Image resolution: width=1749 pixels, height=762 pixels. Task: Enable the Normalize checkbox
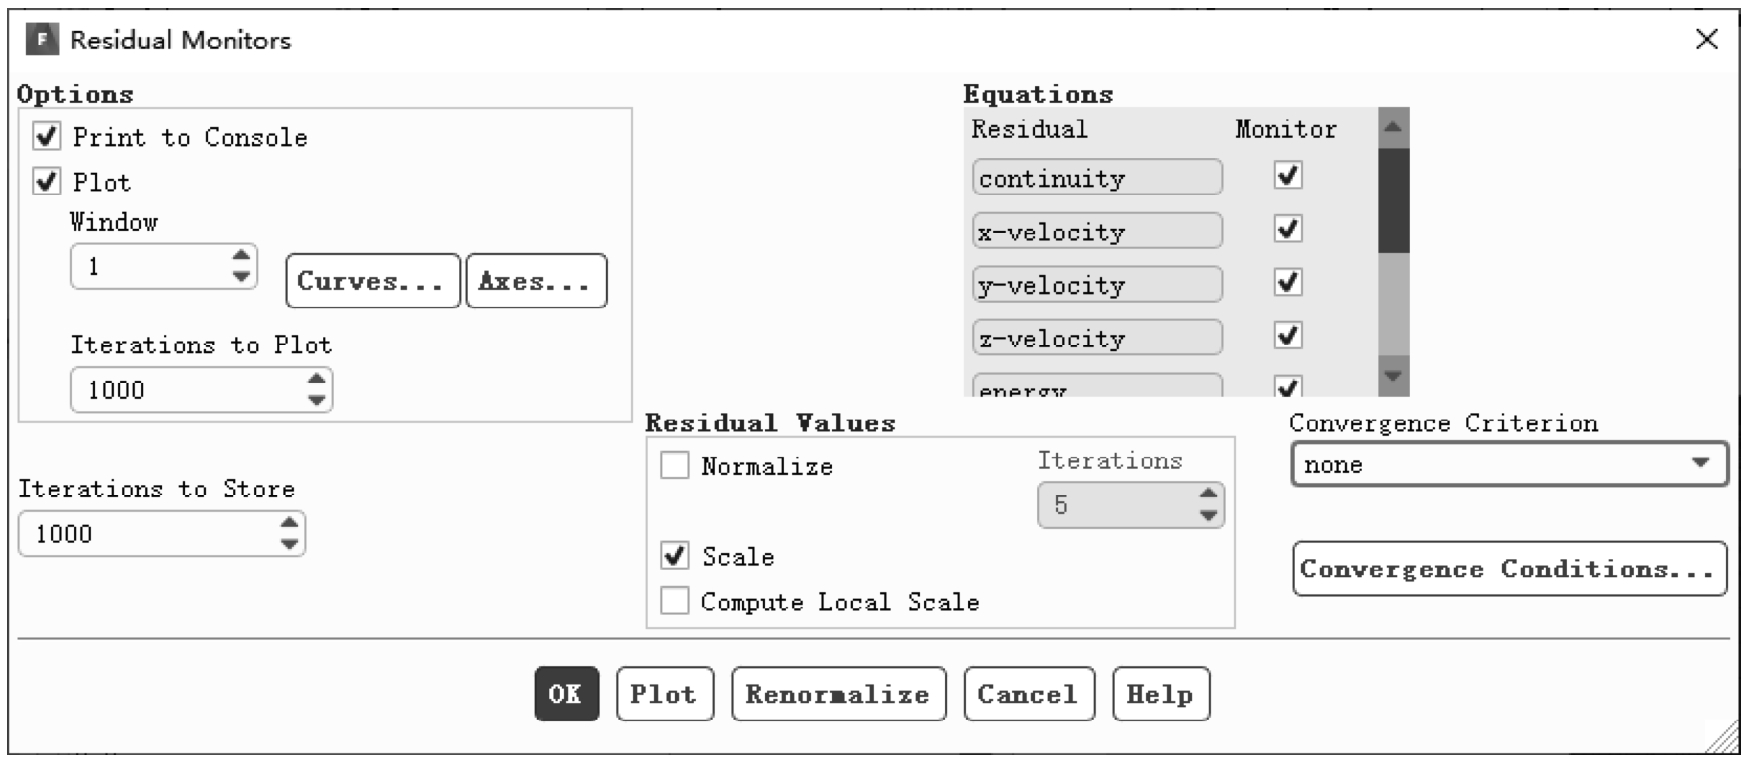(675, 465)
